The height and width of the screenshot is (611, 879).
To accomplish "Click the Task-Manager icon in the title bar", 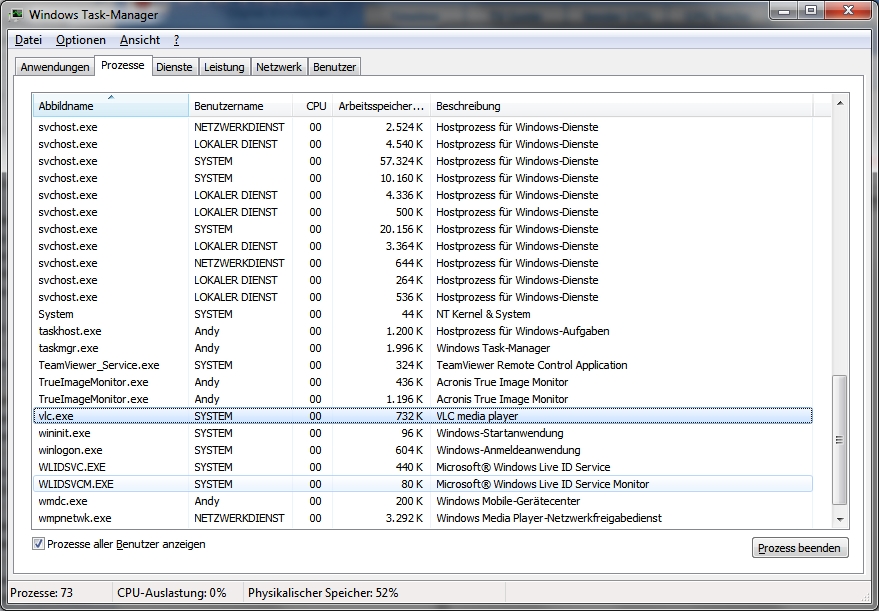I will point(16,14).
